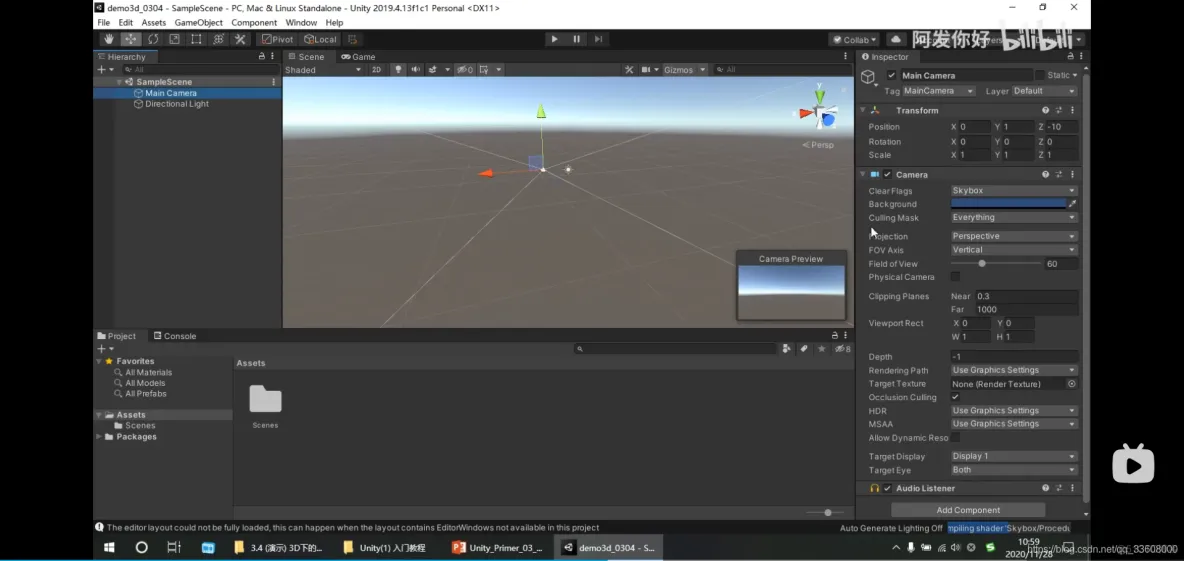
Task: Select the Hand tool in the toolbar
Action: [109, 39]
